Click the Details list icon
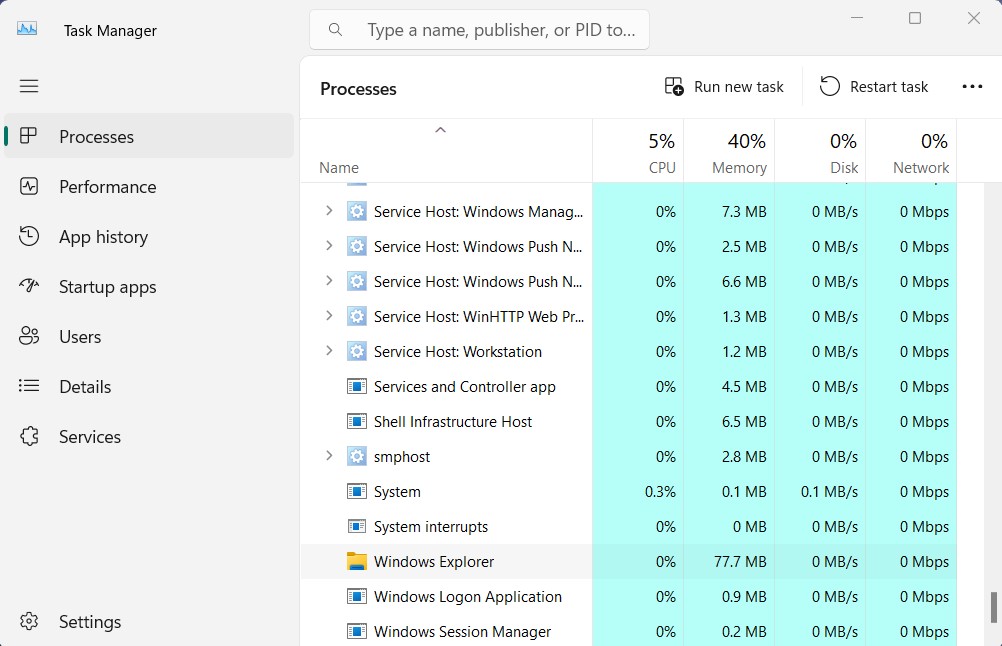The width and height of the screenshot is (1002, 646). (29, 386)
